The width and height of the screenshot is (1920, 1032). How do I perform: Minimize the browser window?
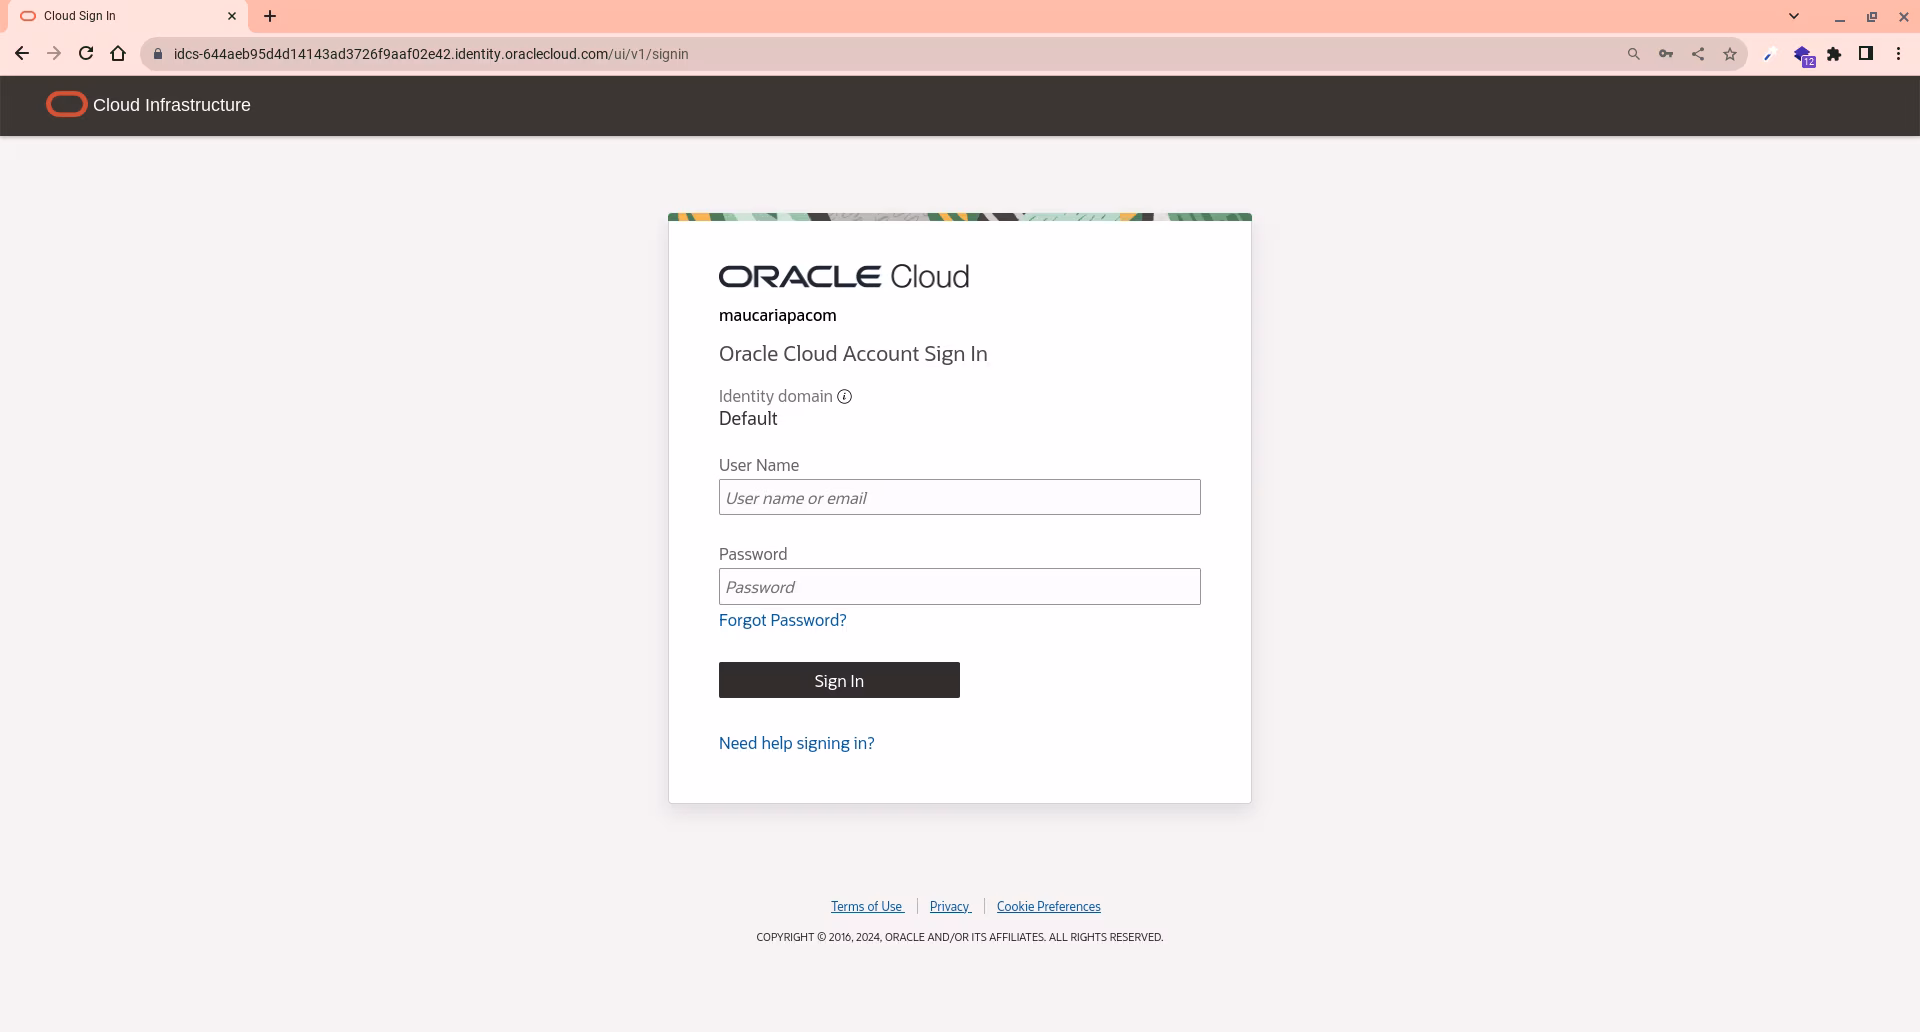pos(1840,17)
